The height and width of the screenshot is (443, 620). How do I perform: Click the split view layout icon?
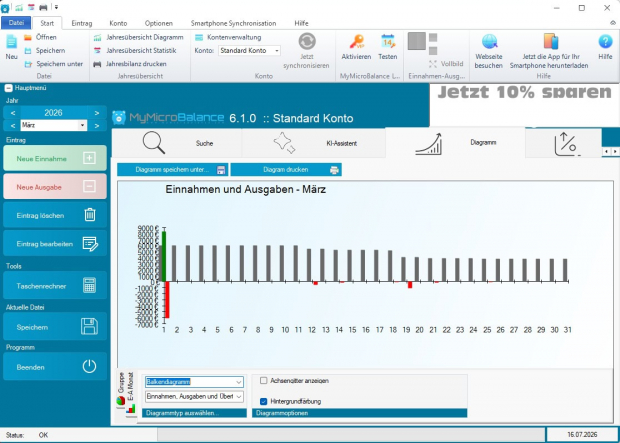[417, 41]
